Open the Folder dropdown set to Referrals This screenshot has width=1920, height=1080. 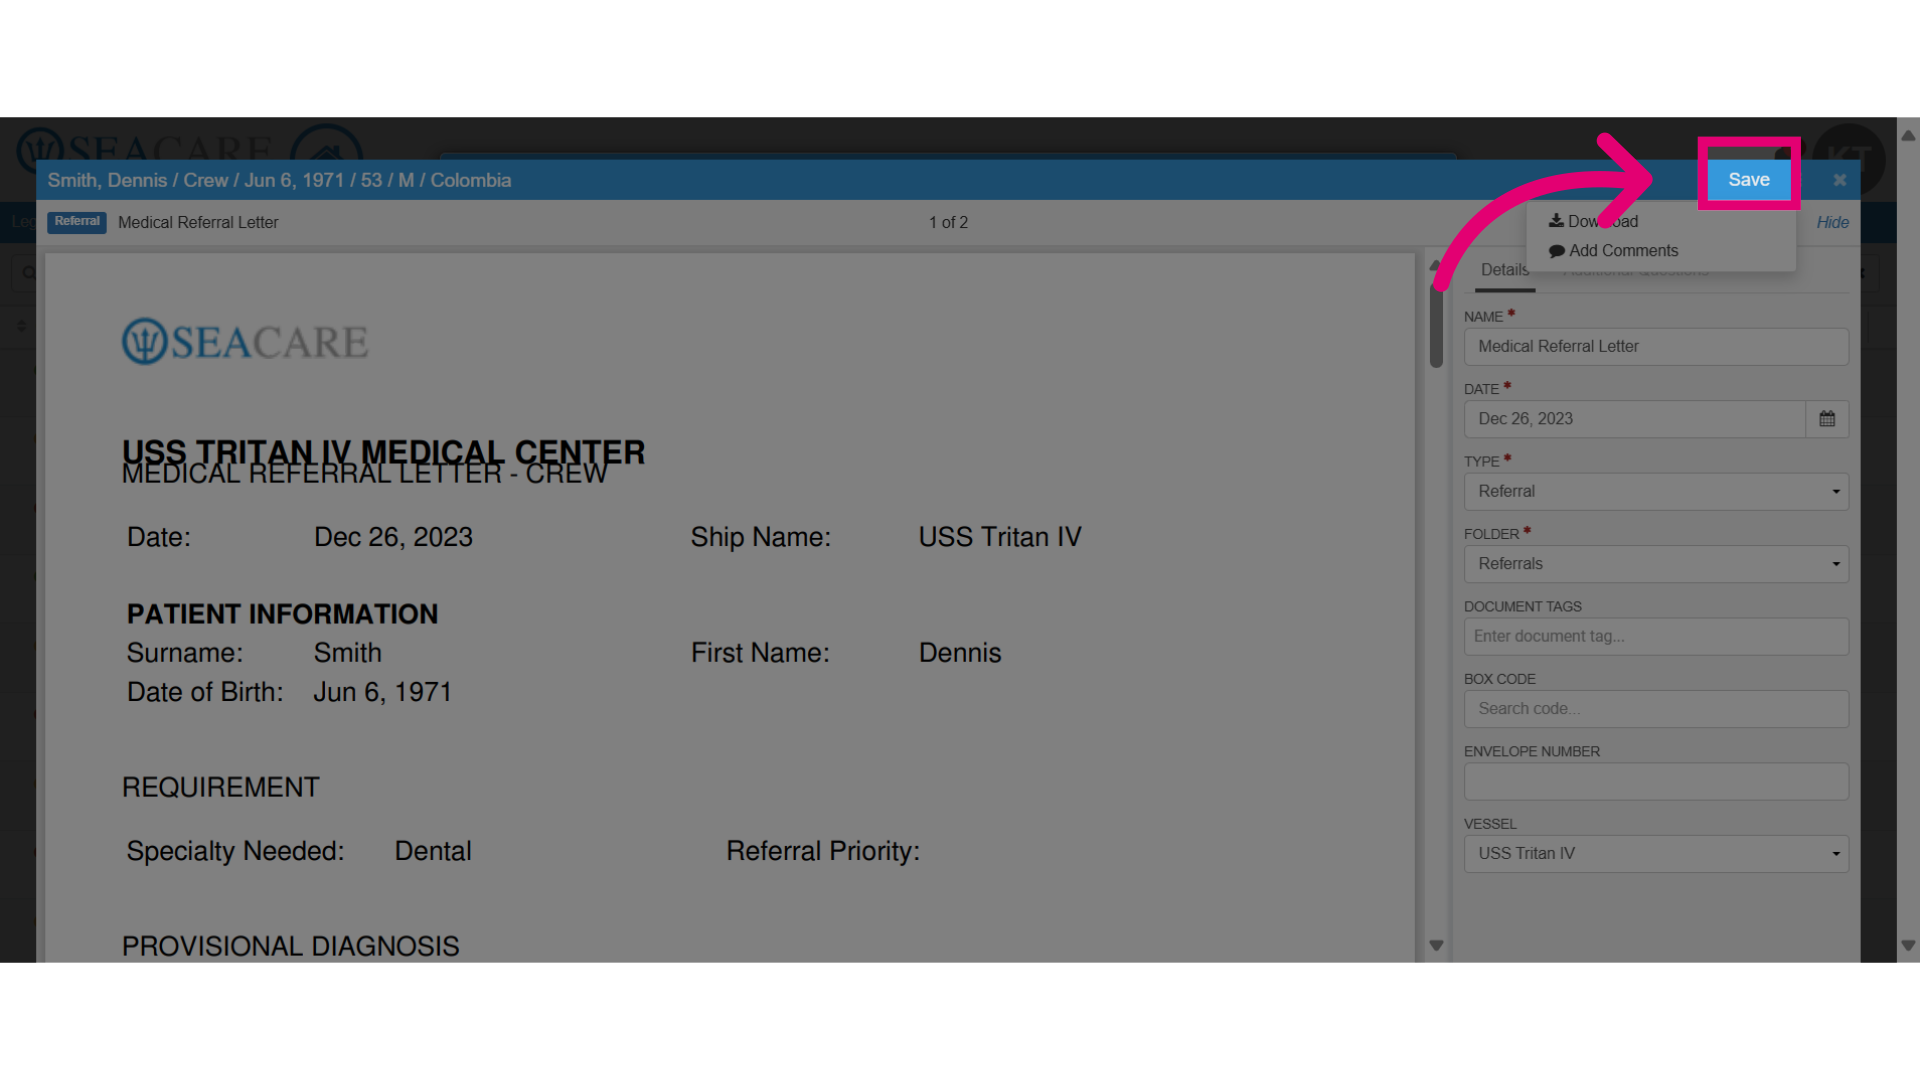pos(1656,564)
